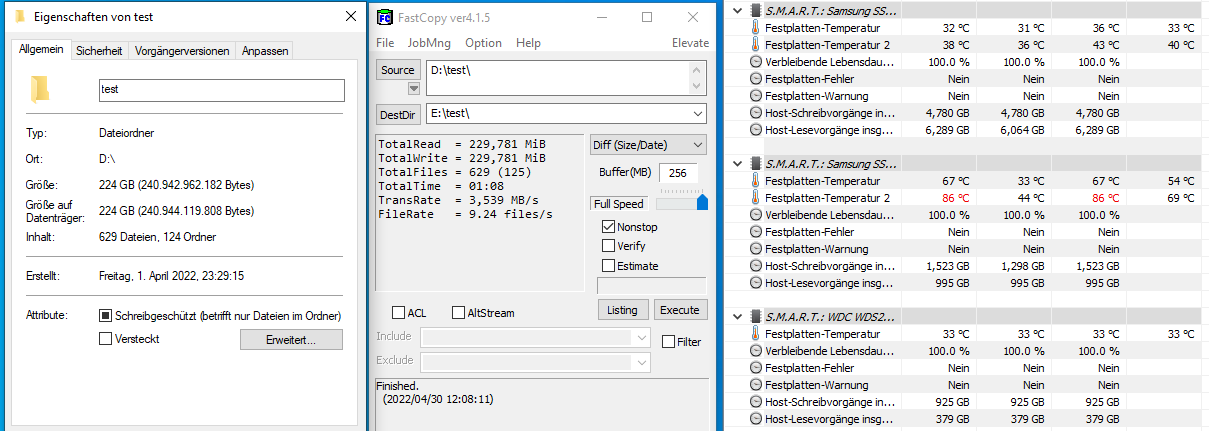This screenshot has width=1209, height=431.
Task: Click the thermometer icon for the 67 °C Festplatten-Temperatur row
Action: [x=755, y=181]
